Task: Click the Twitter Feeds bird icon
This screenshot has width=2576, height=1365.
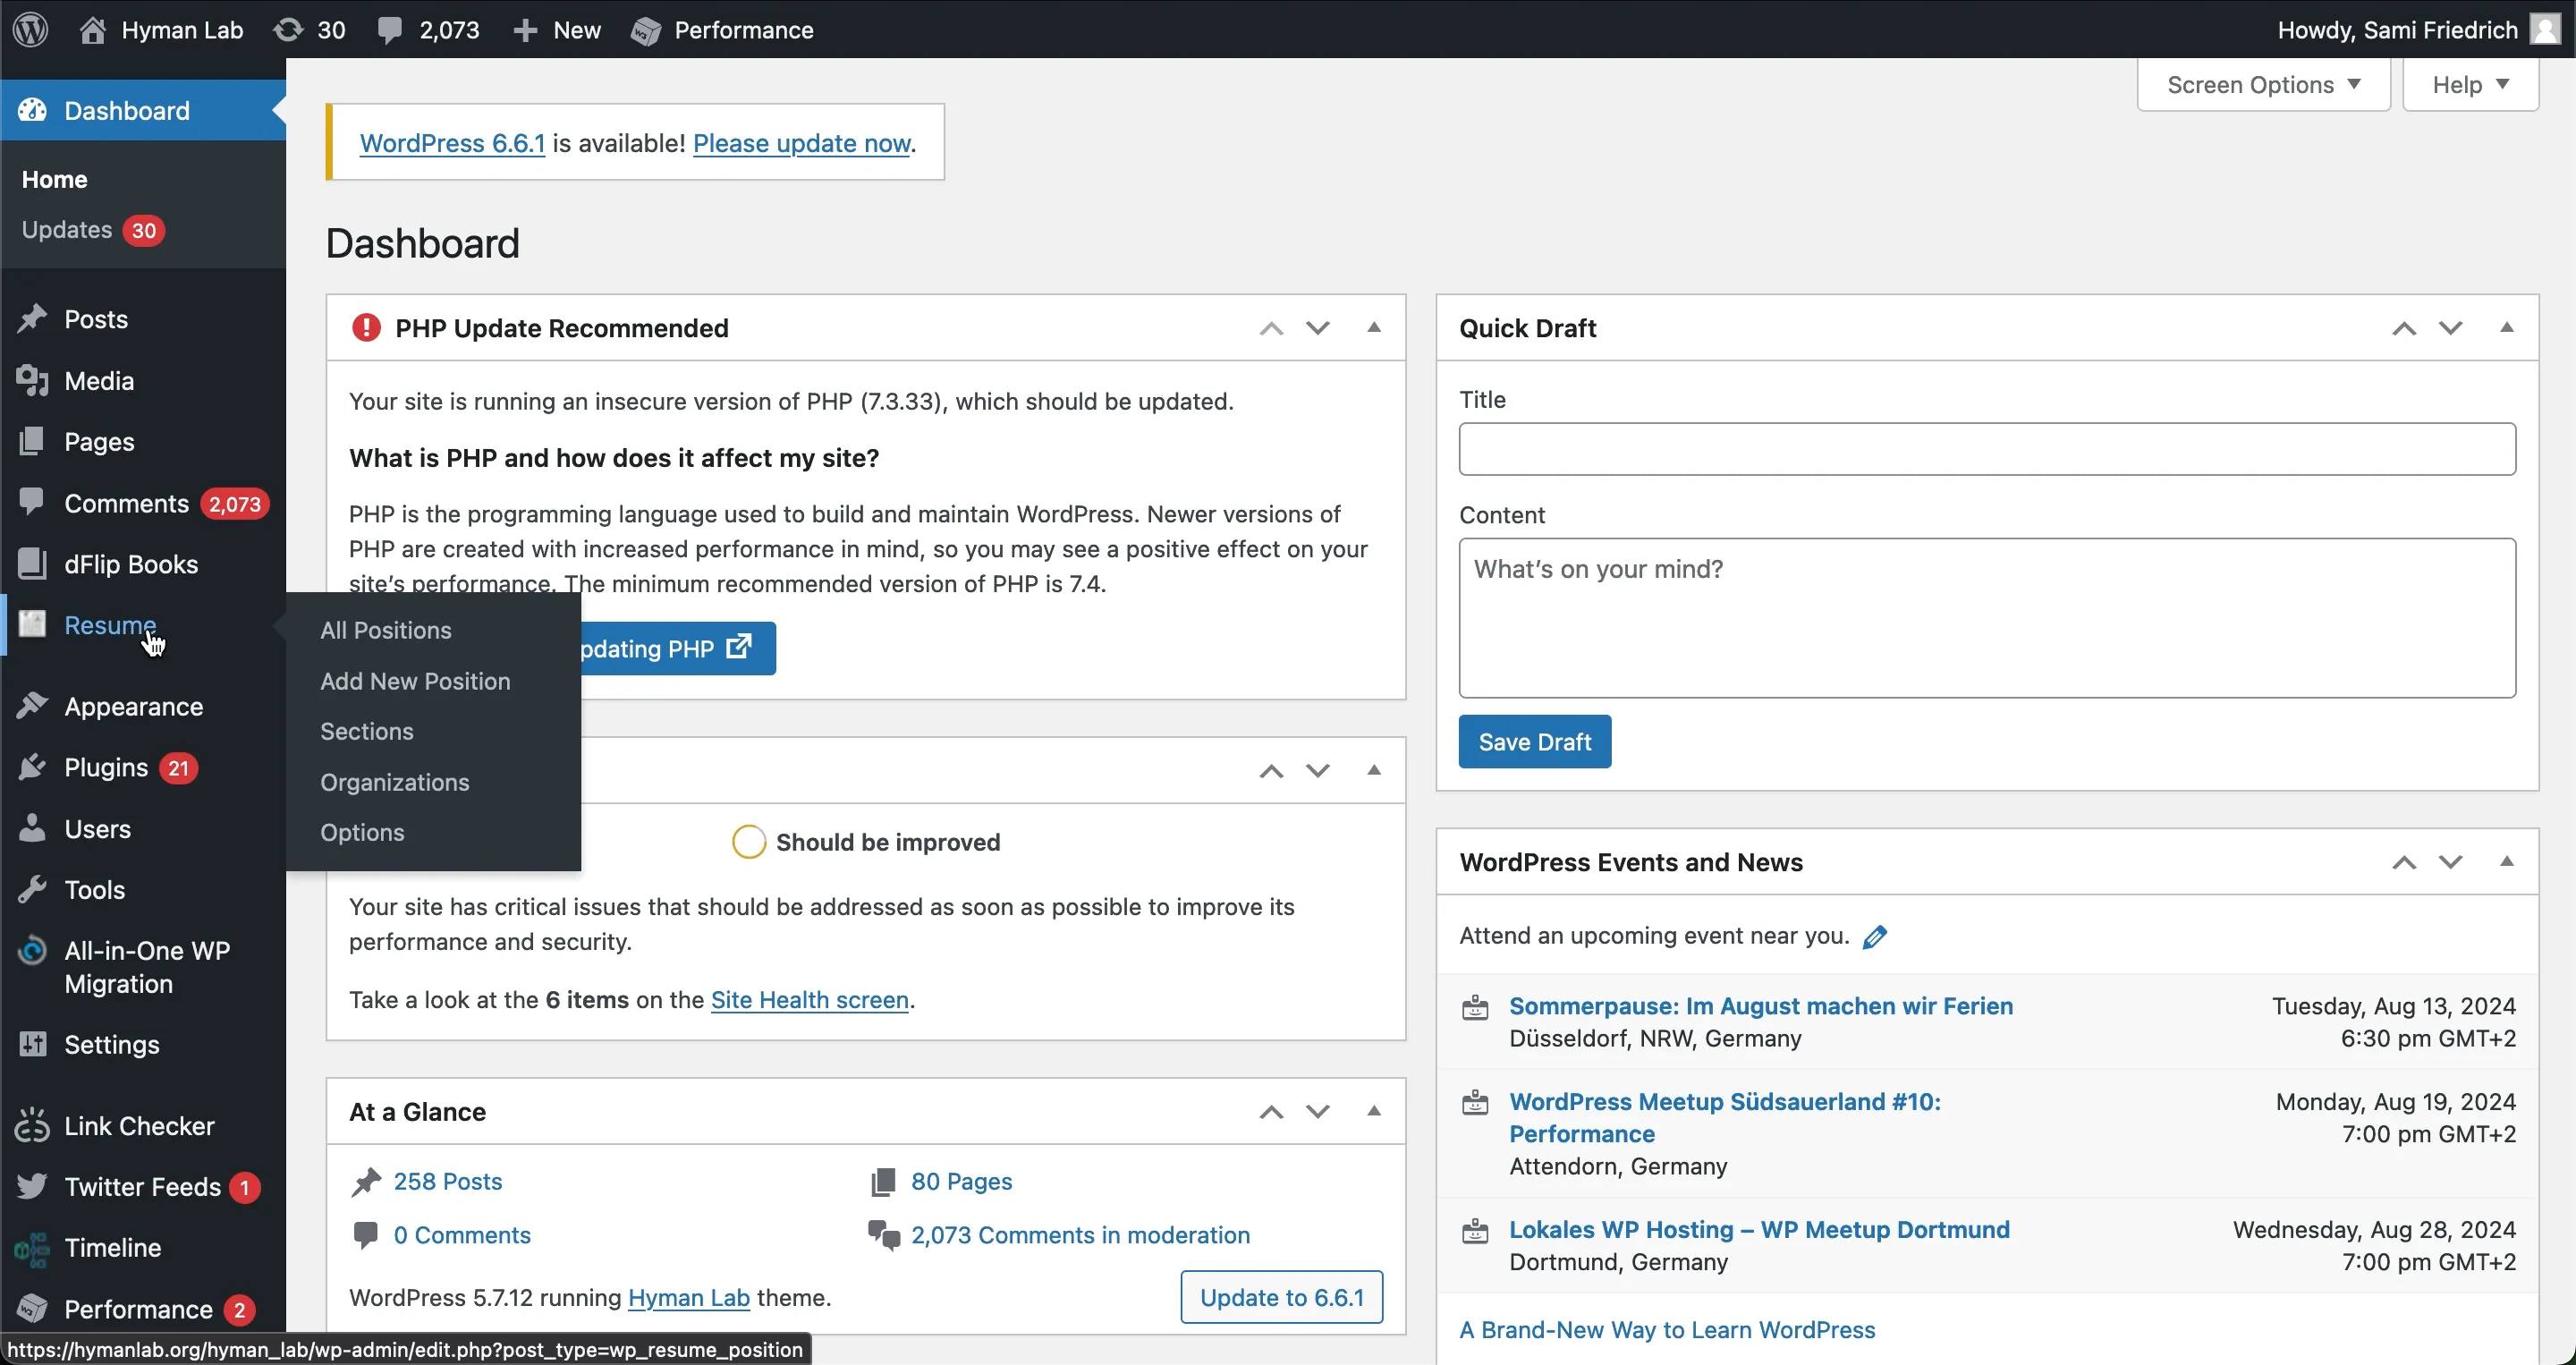Action: pos(33,1186)
